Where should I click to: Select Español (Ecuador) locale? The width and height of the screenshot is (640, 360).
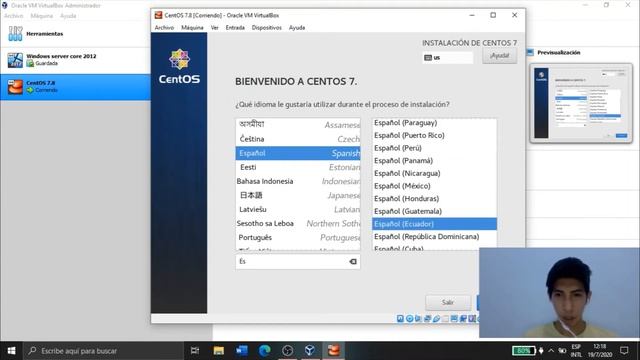pos(434,224)
